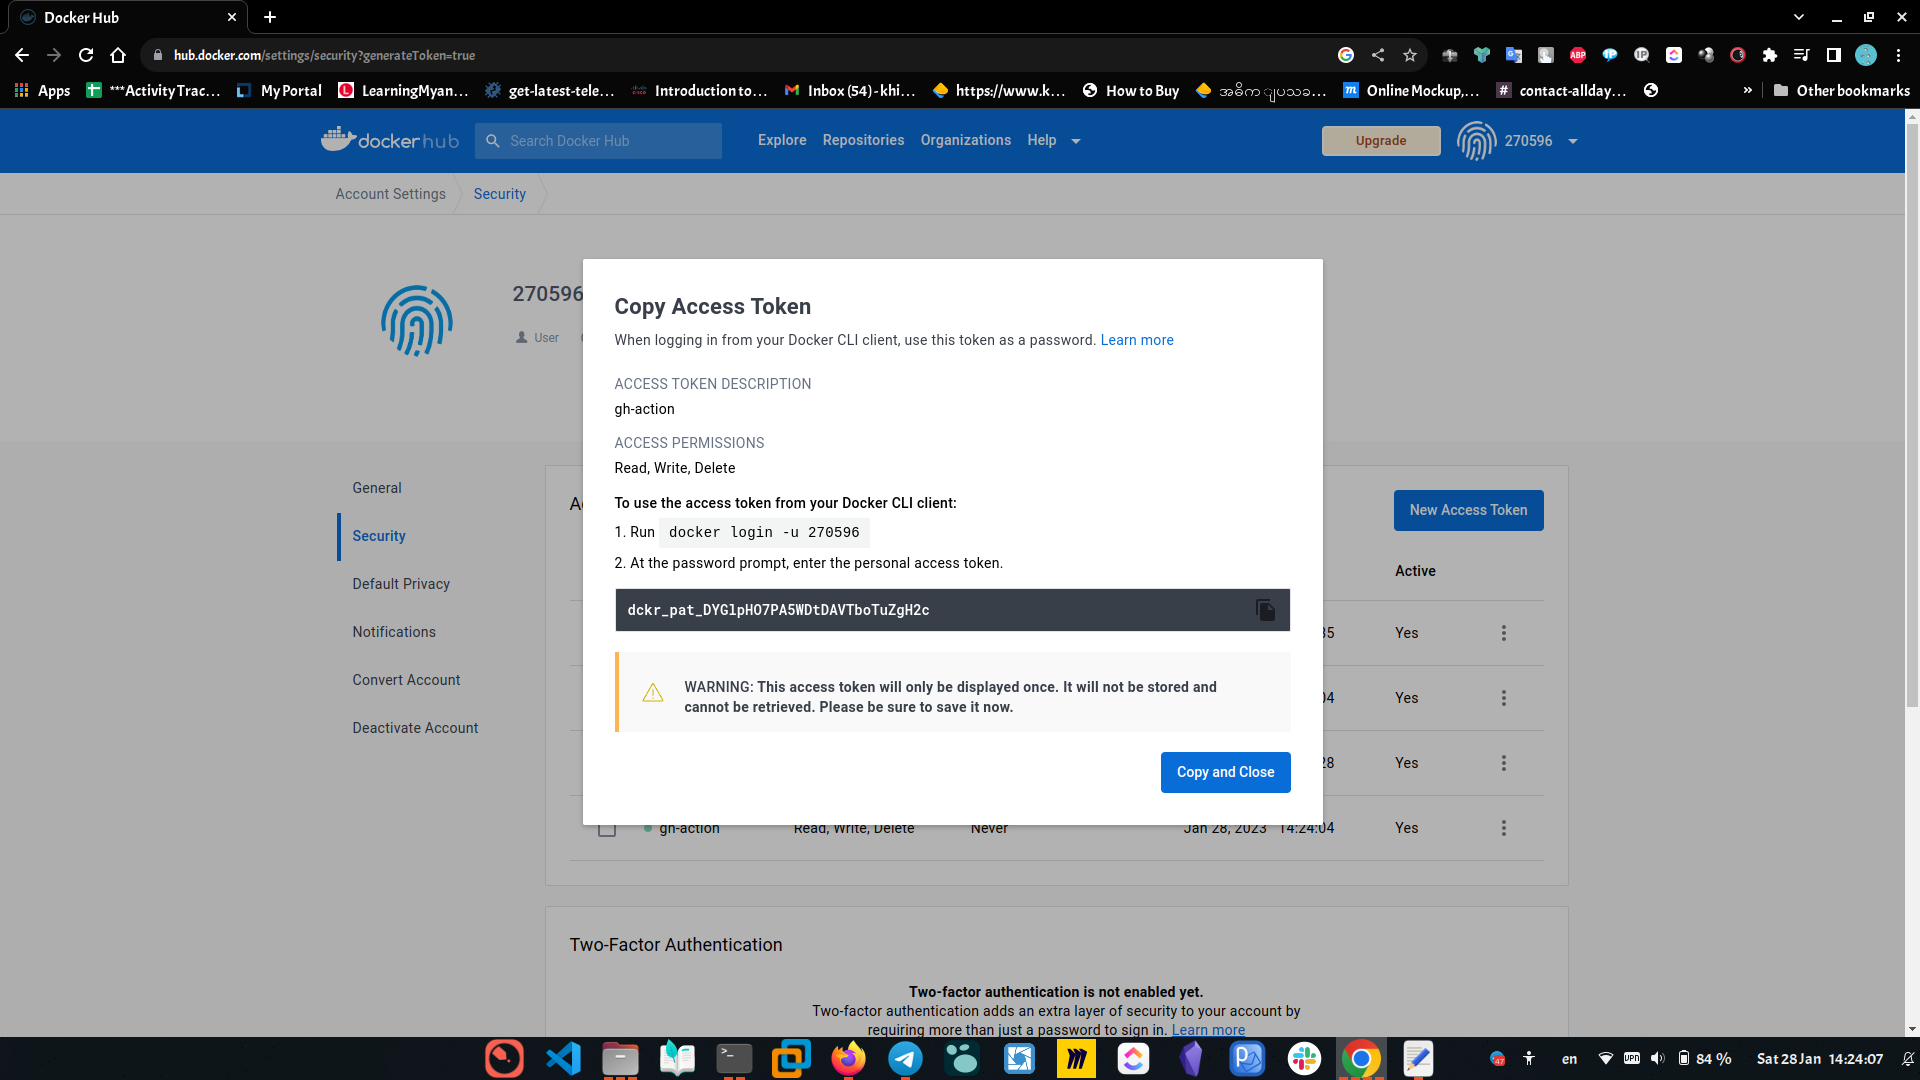Click the volume icon in system tray
1920x1080 pixels.
tap(1657, 1058)
